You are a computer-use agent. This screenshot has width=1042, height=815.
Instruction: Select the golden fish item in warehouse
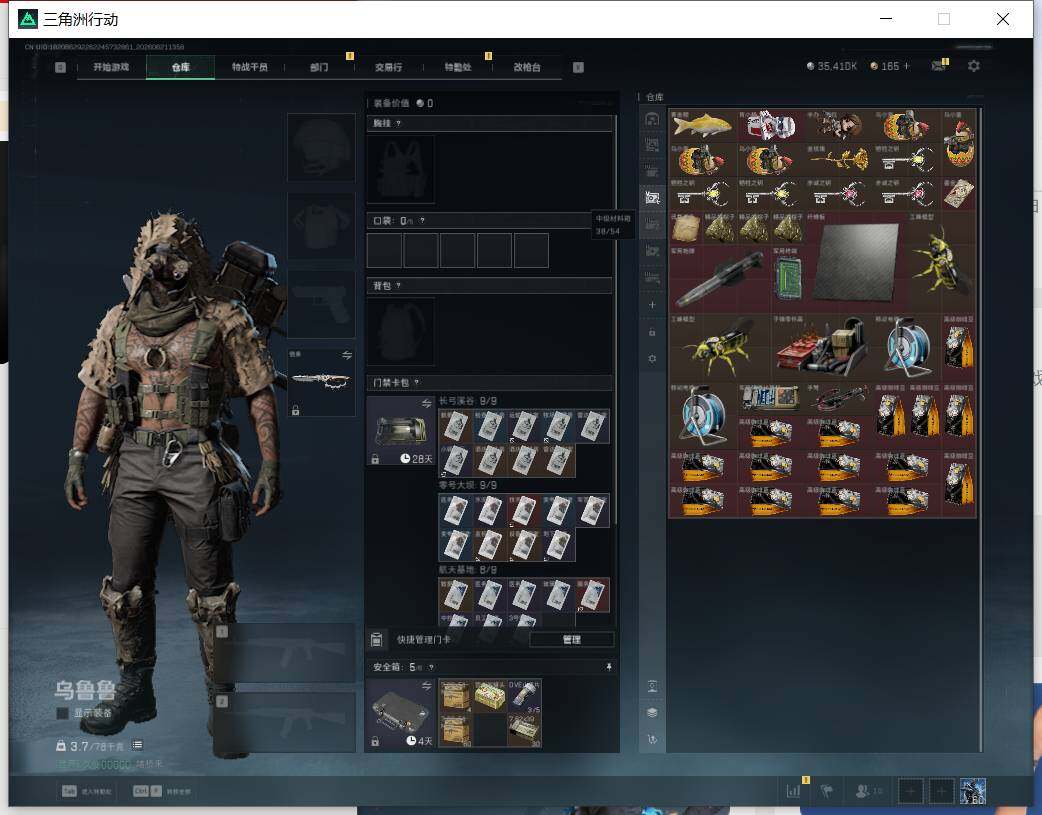703,125
